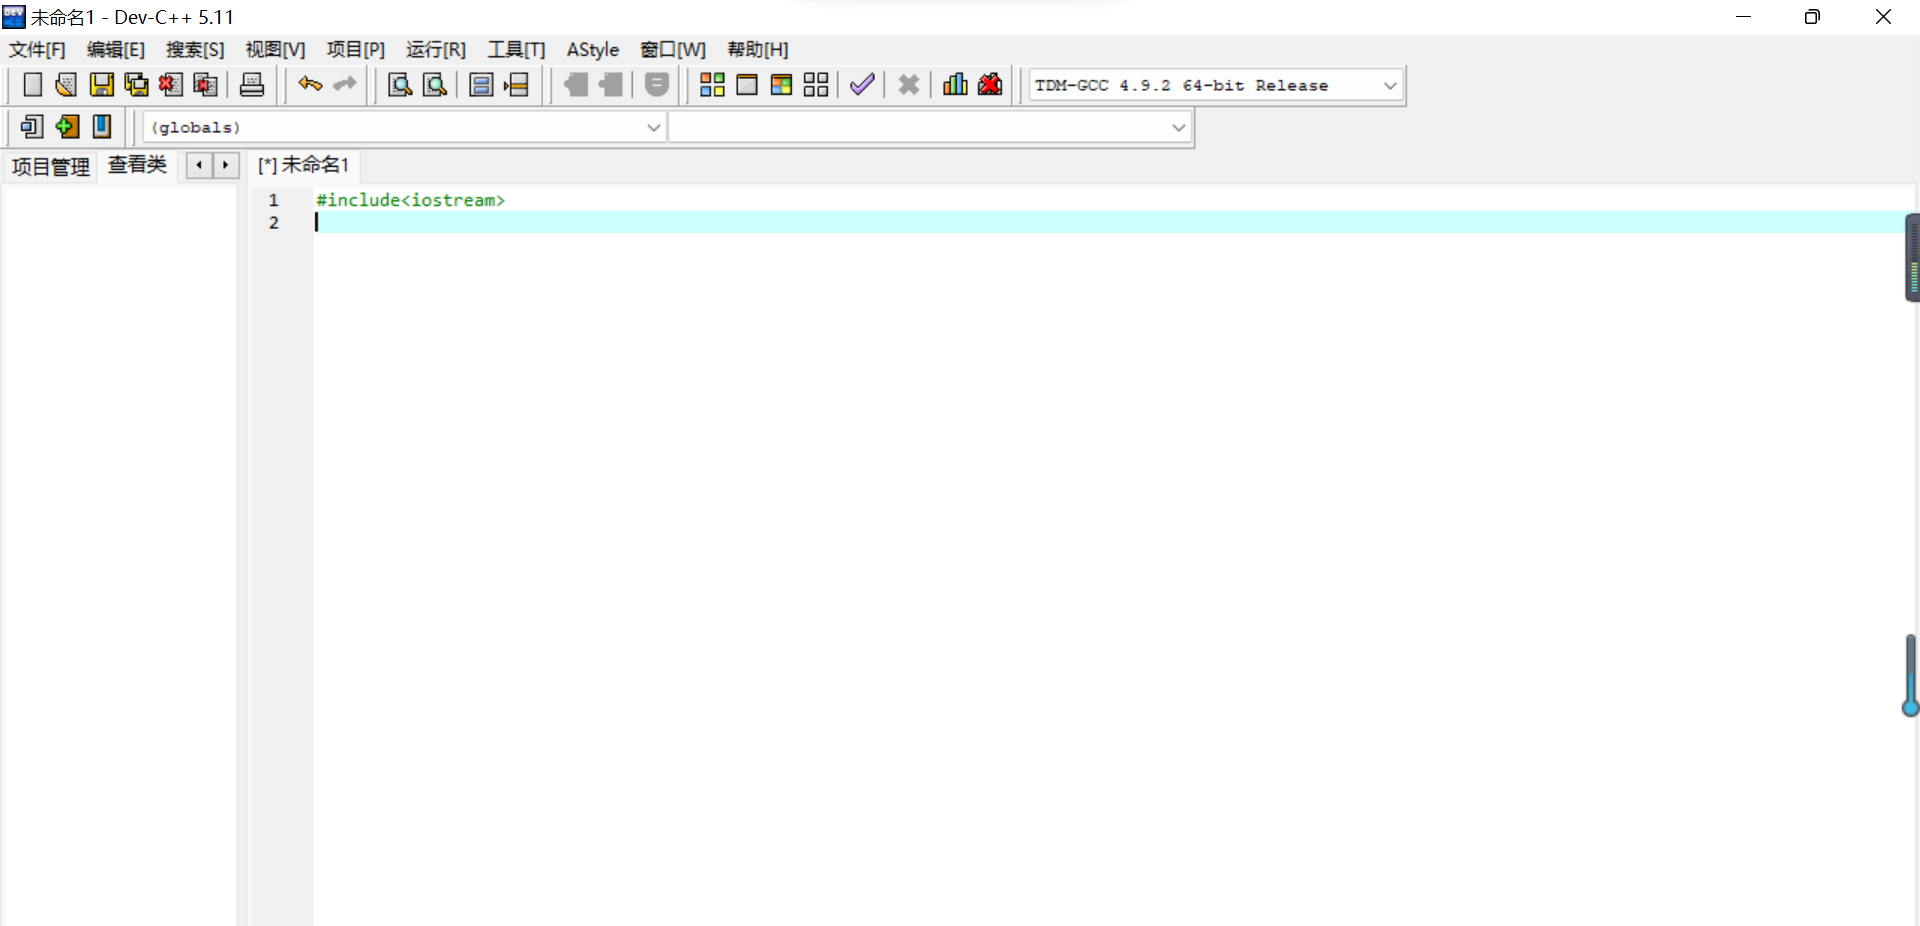This screenshot has width=1920, height=926.
Task: Click the blue list icon without an arrow
Action: point(481,85)
